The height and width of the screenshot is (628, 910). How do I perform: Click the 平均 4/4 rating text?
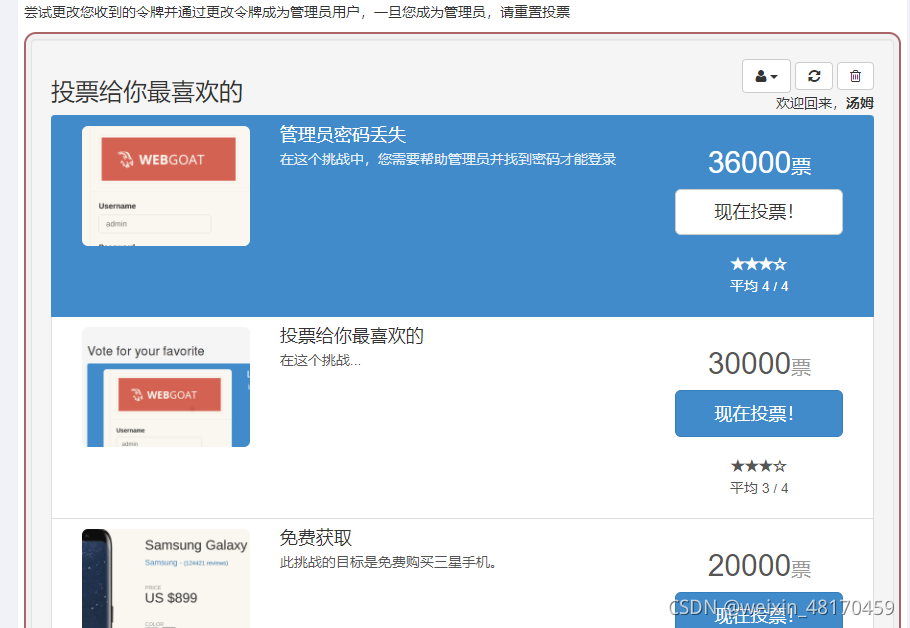(758, 286)
